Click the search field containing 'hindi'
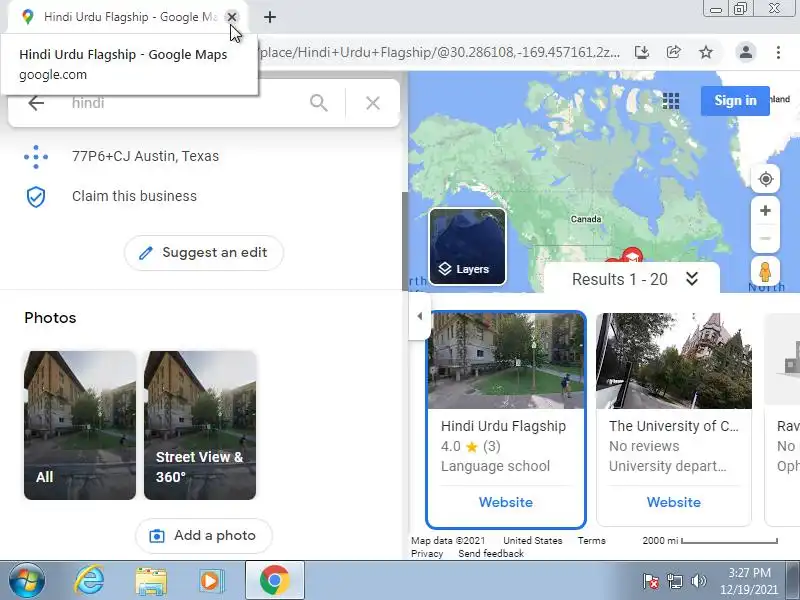 [184, 103]
